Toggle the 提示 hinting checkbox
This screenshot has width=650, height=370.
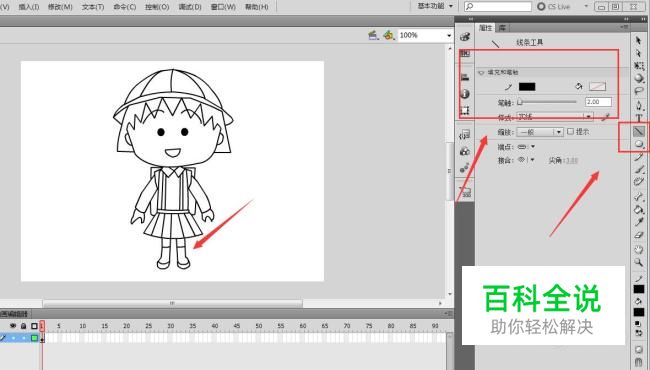point(571,131)
